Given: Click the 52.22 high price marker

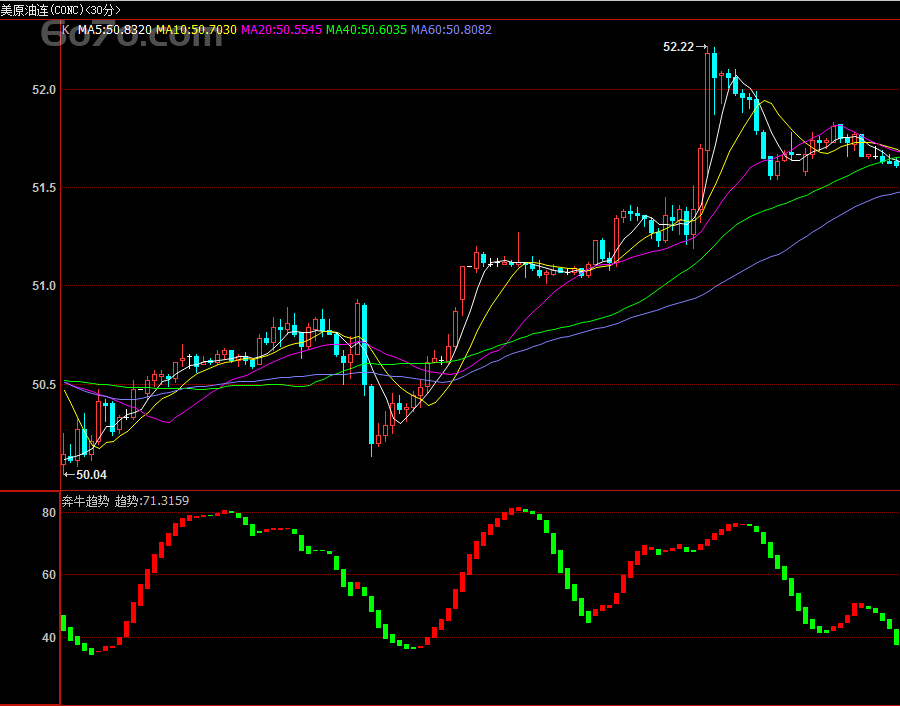Looking at the screenshot, I should coord(685,47).
